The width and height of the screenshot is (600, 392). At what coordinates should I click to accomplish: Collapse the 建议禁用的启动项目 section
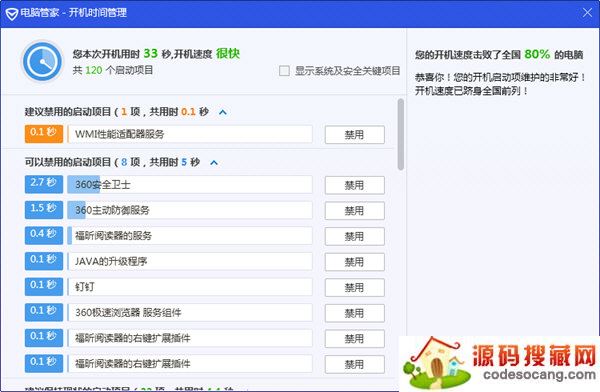(x=223, y=112)
